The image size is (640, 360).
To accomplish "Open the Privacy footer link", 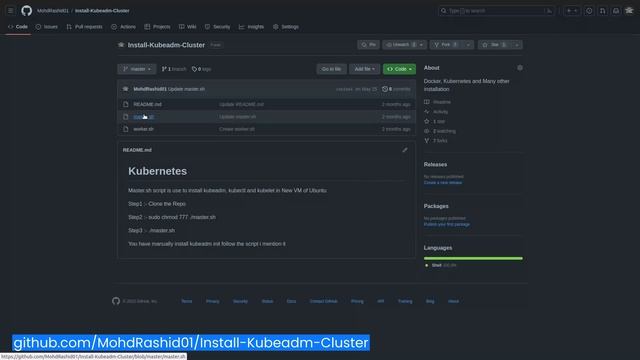I will coord(213,301).
